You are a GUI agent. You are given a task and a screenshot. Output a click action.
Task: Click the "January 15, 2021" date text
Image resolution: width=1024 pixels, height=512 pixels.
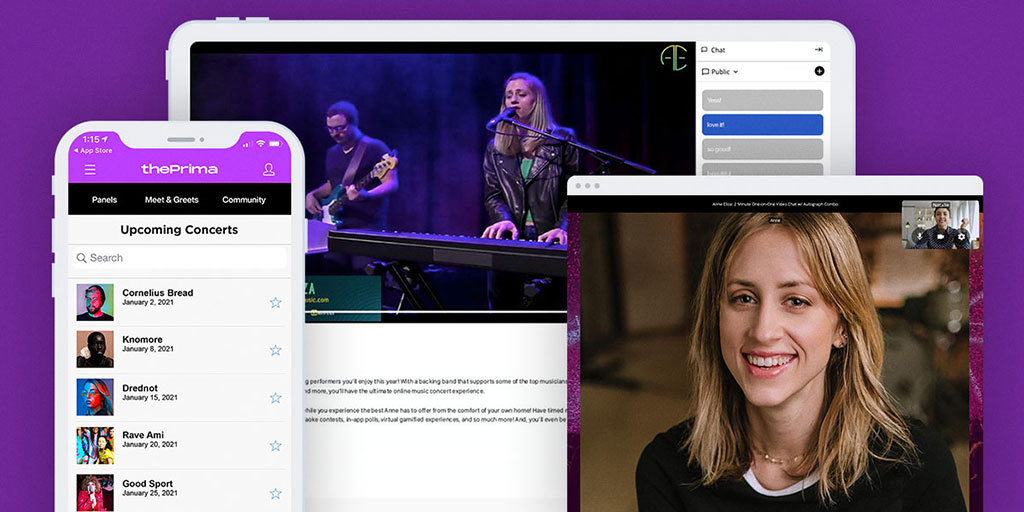(150, 397)
